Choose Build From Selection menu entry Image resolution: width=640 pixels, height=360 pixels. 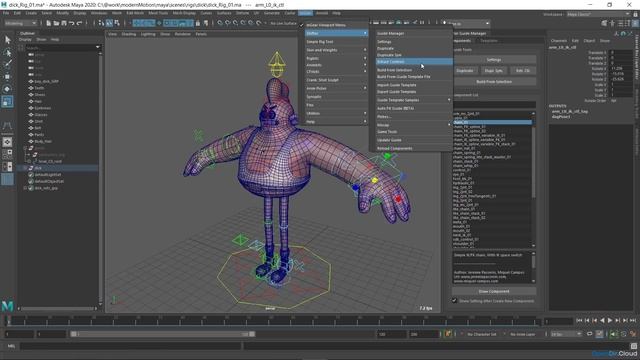413,70
